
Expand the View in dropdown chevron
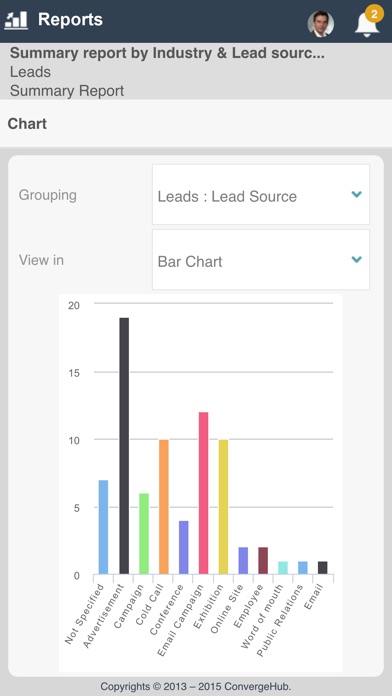point(356,259)
